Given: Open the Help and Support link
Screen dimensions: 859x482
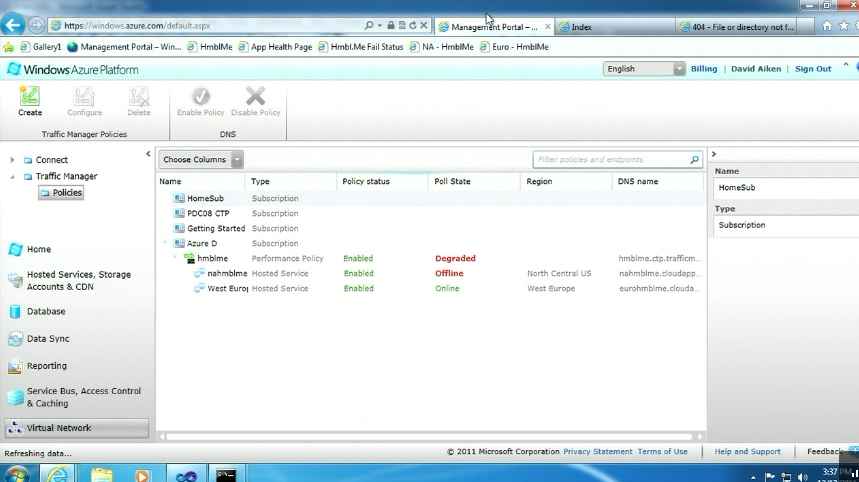Looking at the screenshot, I should coord(747,452).
